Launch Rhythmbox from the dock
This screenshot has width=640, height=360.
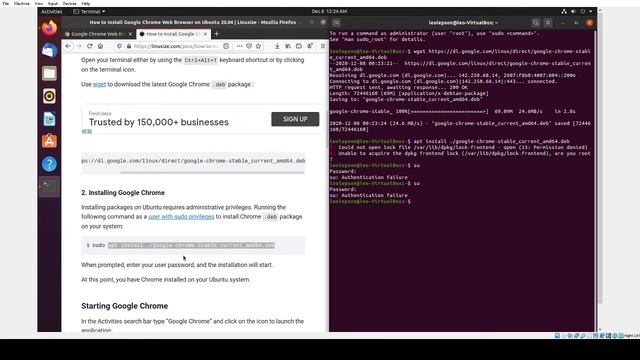[49, 96]
